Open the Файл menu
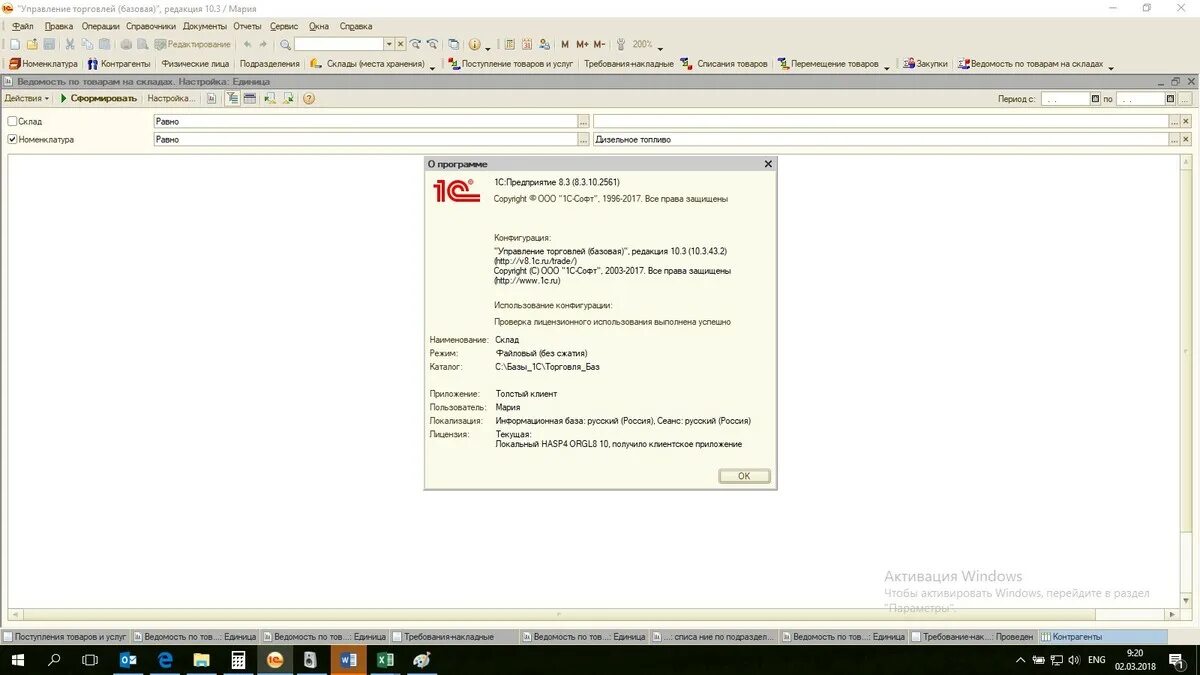The height and width of the screenshot is (675, 1200). click(22, 26)
